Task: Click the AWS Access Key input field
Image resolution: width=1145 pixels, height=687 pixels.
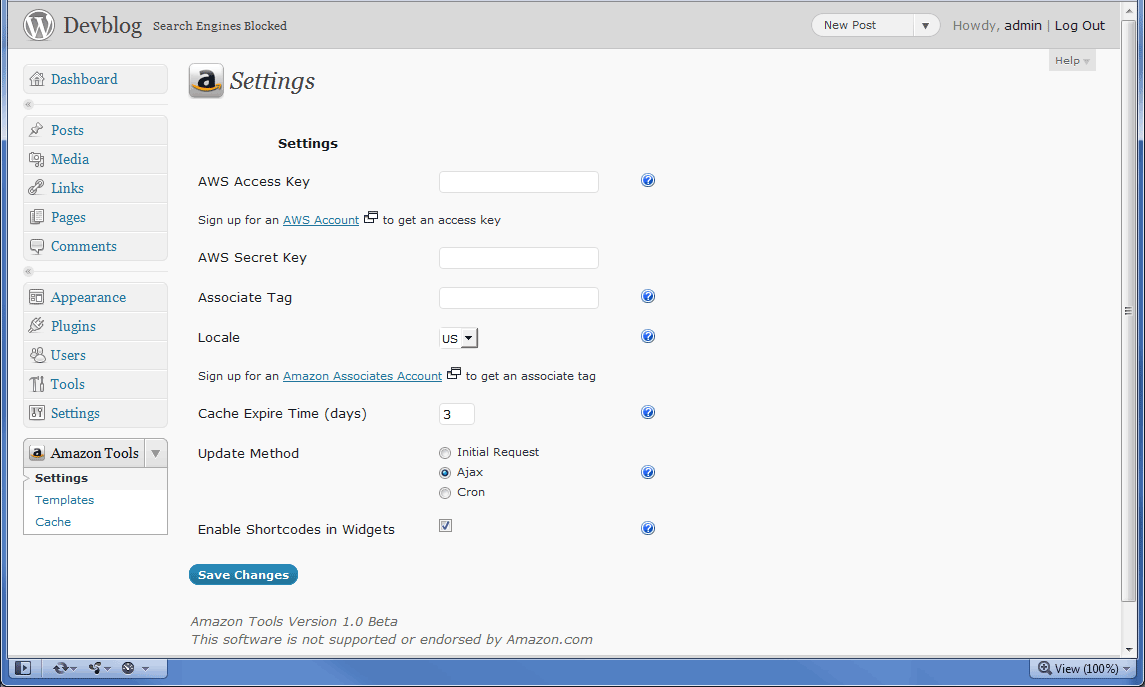Action: pyautogui.click(x=518, y=182)
